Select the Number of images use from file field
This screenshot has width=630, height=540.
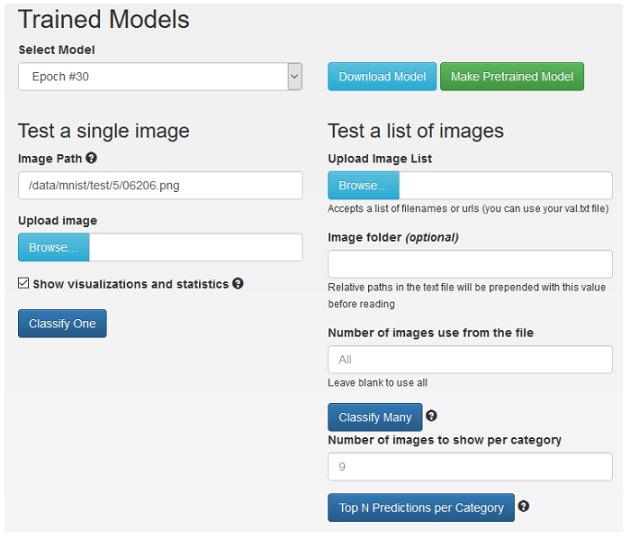tap(470, 360)
